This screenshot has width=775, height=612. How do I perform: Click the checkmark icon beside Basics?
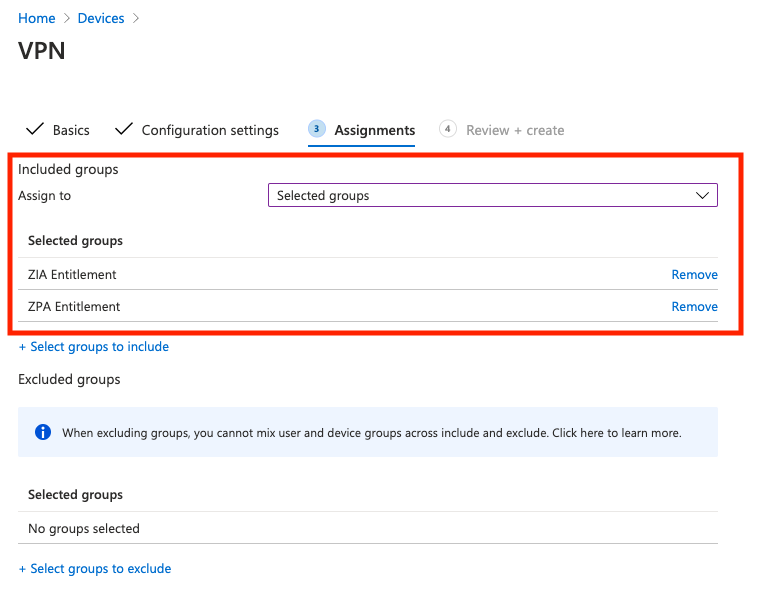pyautogui.click(x=35, y=130)
